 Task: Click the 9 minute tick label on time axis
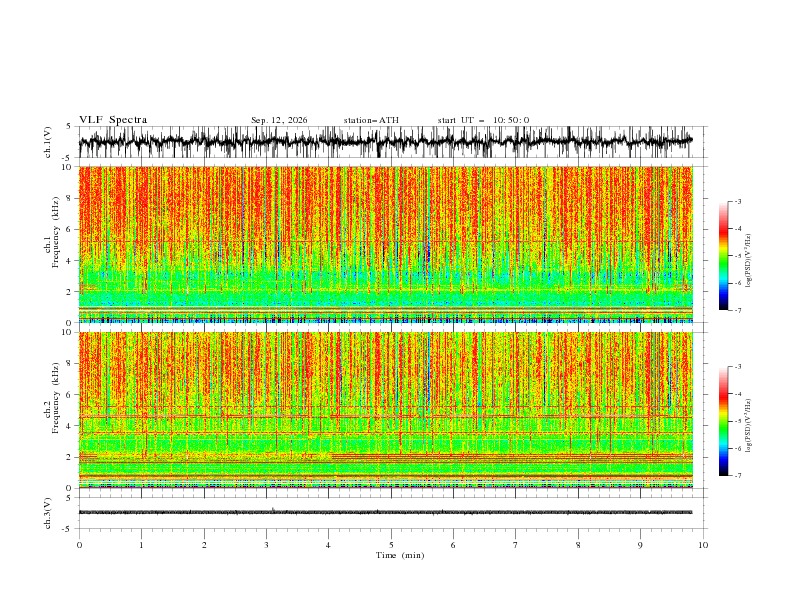point(640,545)
